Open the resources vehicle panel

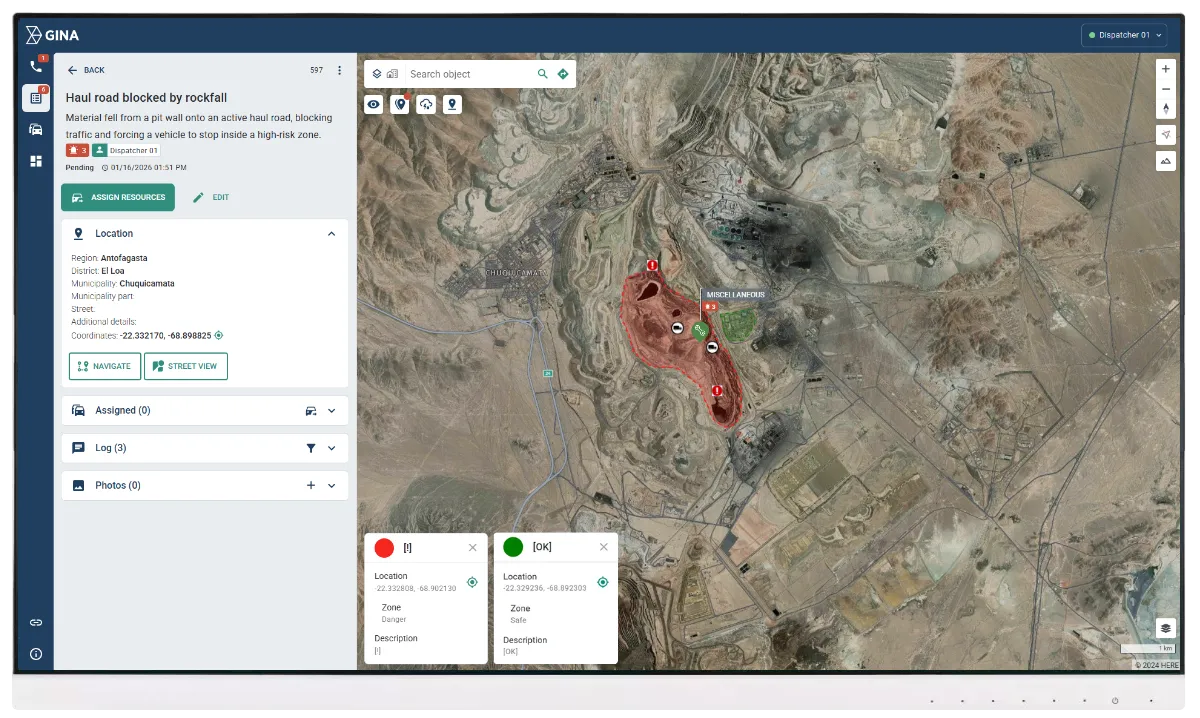pos(36,128)
